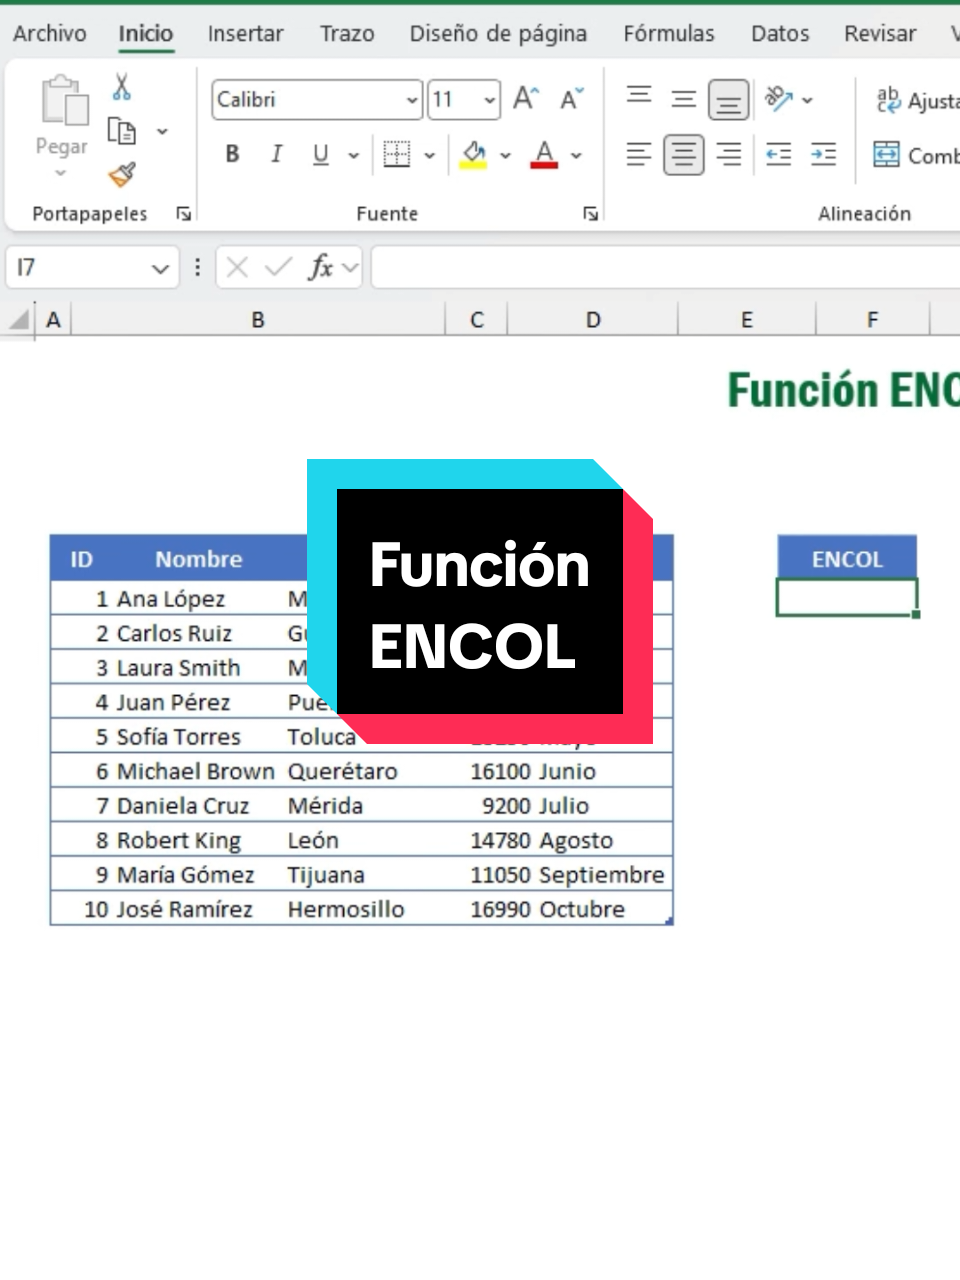Open the Portapapeles dialog launcher
The width and height of the screenshot is (960, 1280).
184,213
